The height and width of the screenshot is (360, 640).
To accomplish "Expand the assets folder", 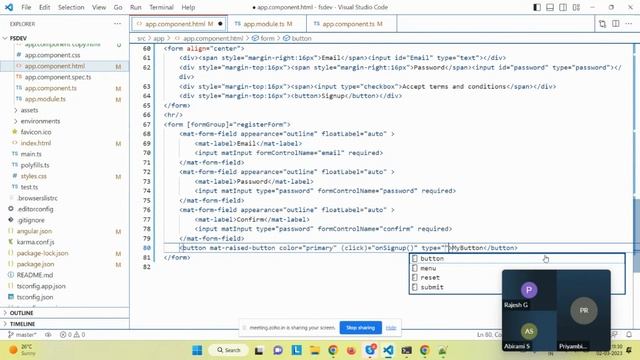I will click(29, 110).
